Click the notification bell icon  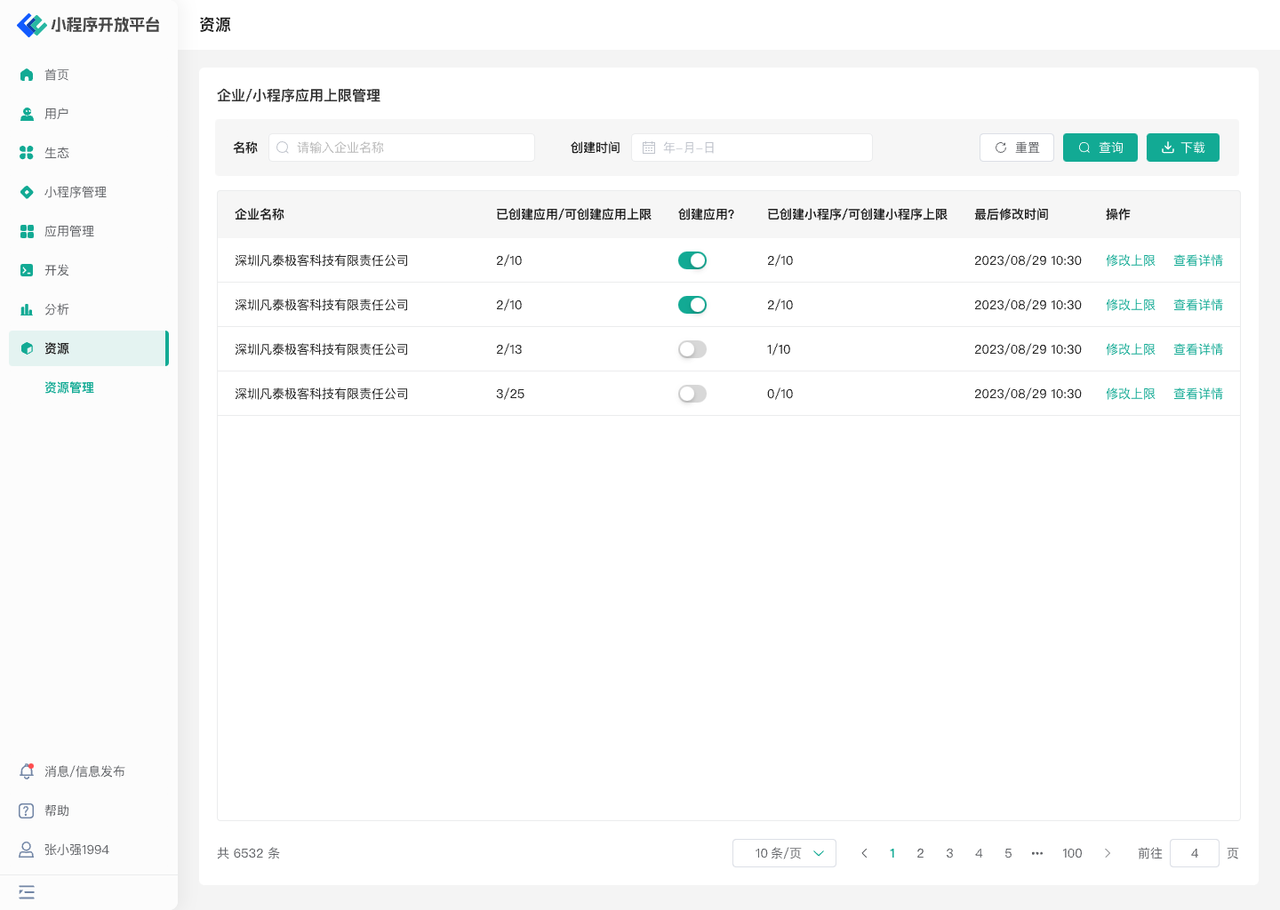[x=27, y=772]
